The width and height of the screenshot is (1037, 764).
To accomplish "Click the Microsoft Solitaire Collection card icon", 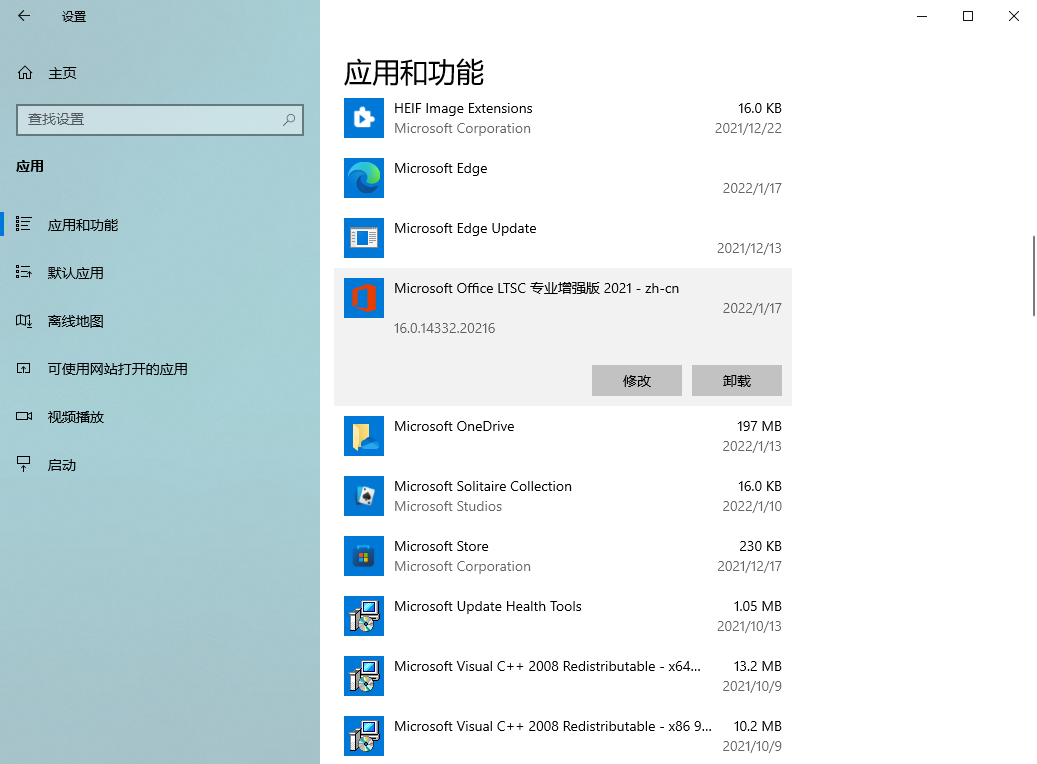I will pyautogui.click(x=364, y=495).
